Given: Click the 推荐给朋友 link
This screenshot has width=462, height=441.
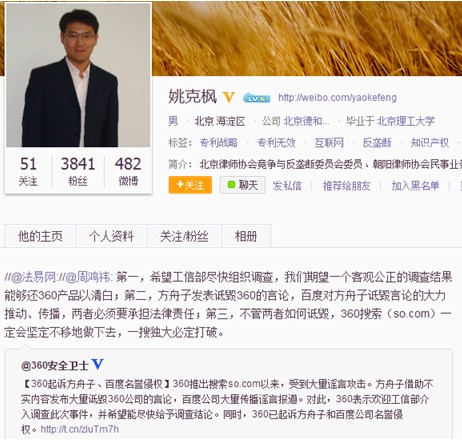Looking at the screenshot, I should tap(347, 186).
